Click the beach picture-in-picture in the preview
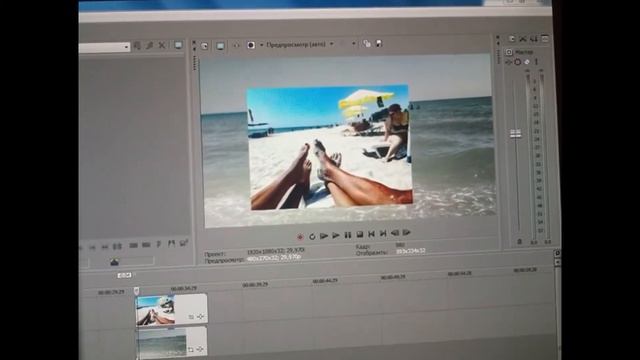 [x=330, y=147]
